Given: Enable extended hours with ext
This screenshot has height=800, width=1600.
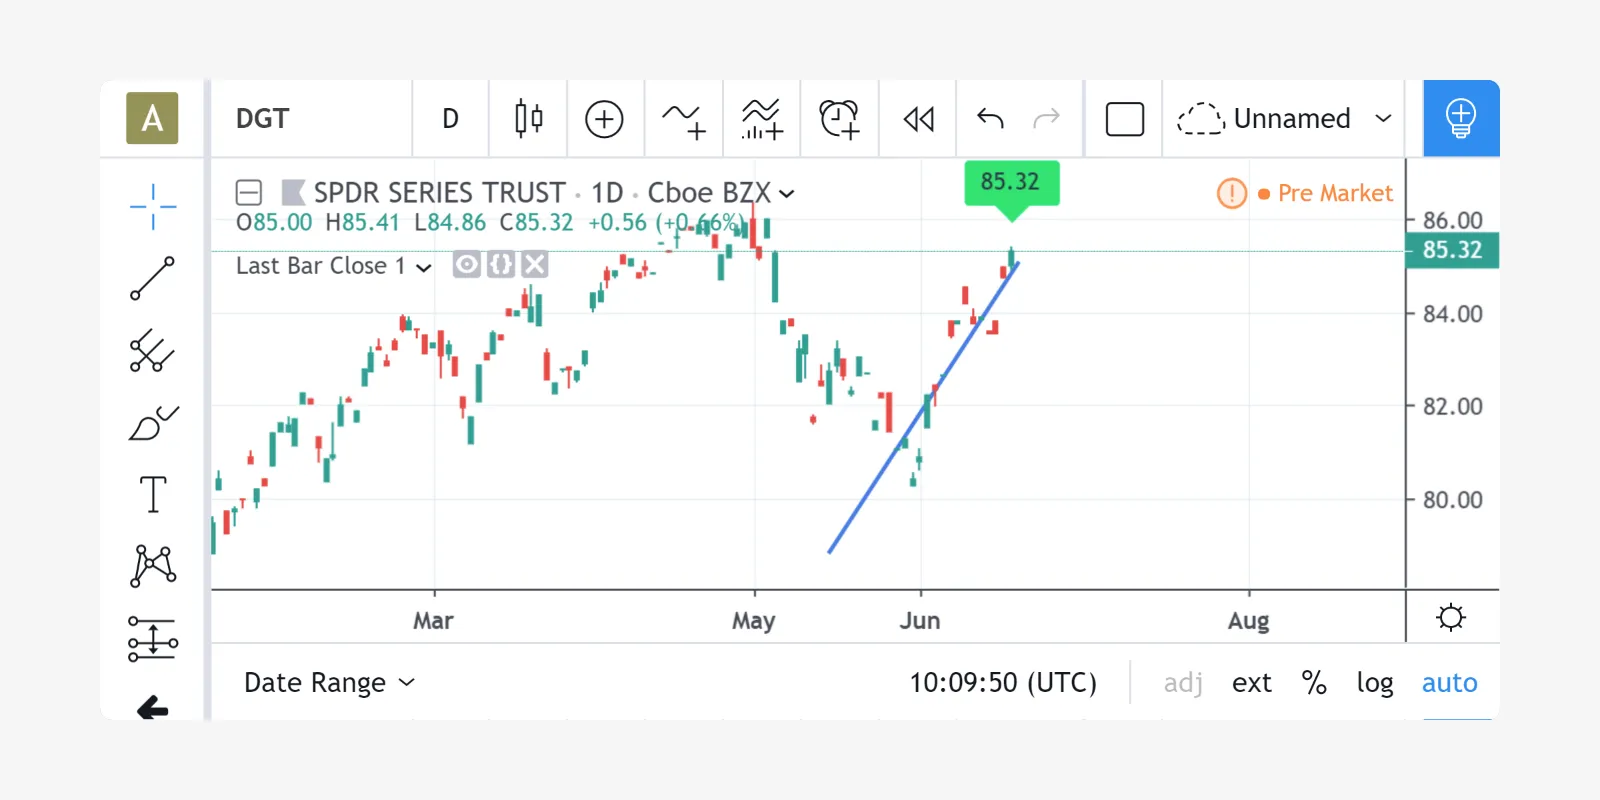Looking at the screenshot, I should tap(1252, 683).
